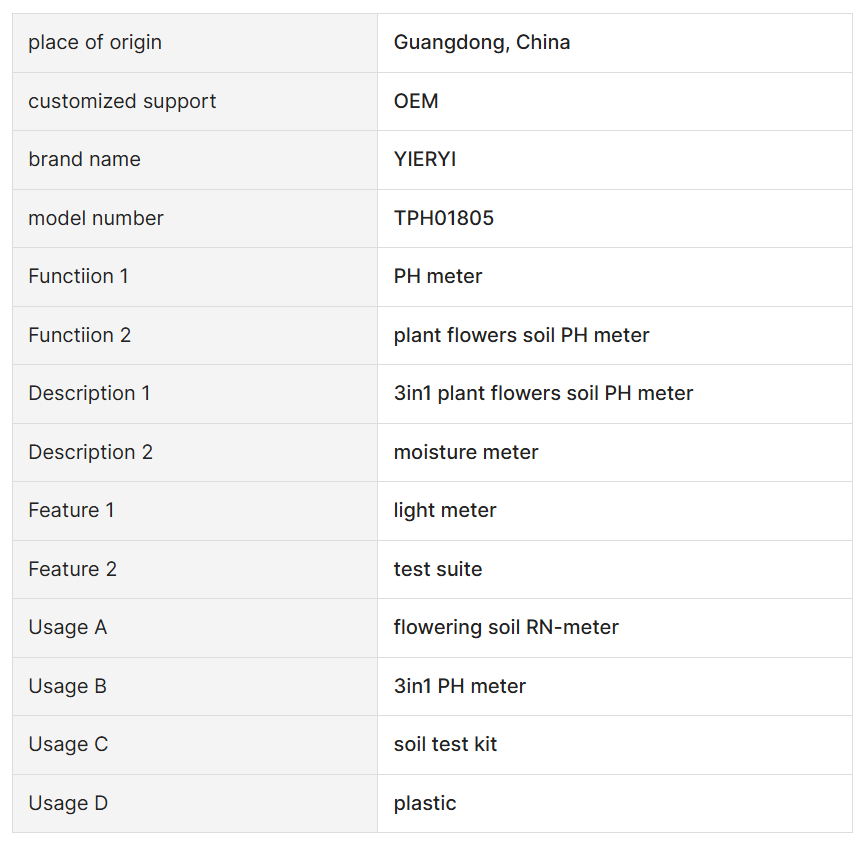Click the 'moisture meter' value
Viewport: 860px width, 844px height.
click(x=466, y=452)
